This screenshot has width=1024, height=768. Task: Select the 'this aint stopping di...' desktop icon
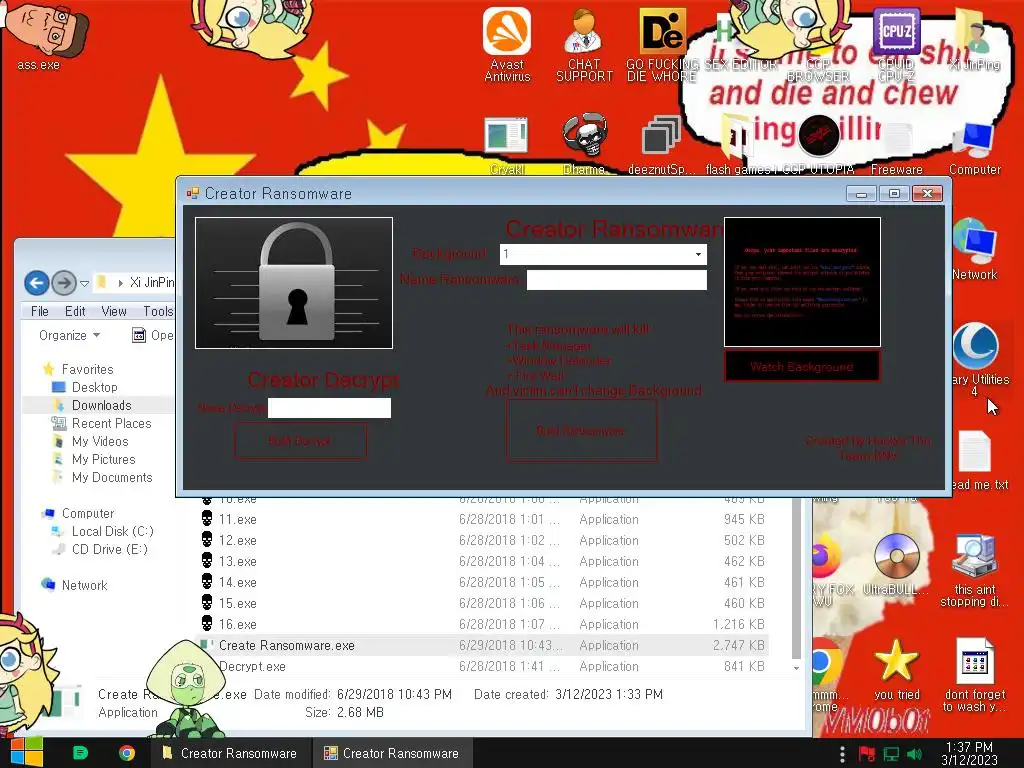click(975, 570)
